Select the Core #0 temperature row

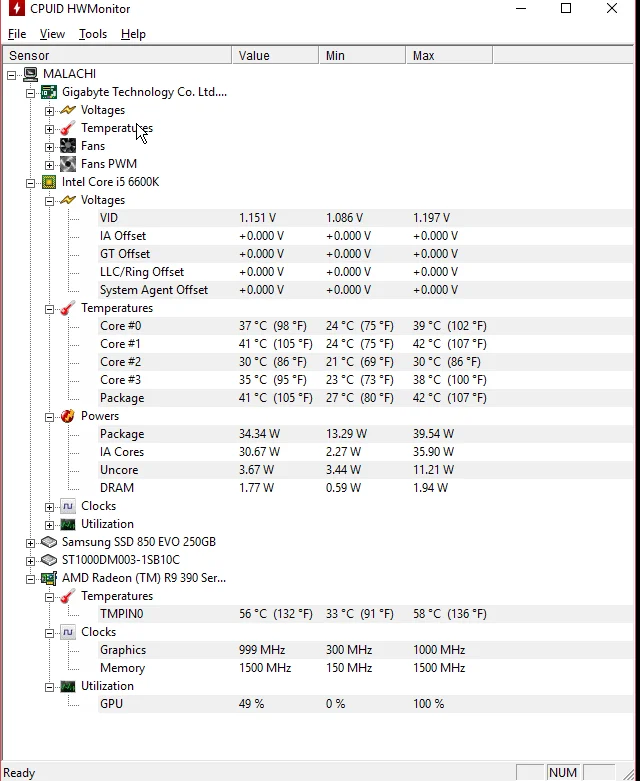pyautogui.click(x=365, y=326)
